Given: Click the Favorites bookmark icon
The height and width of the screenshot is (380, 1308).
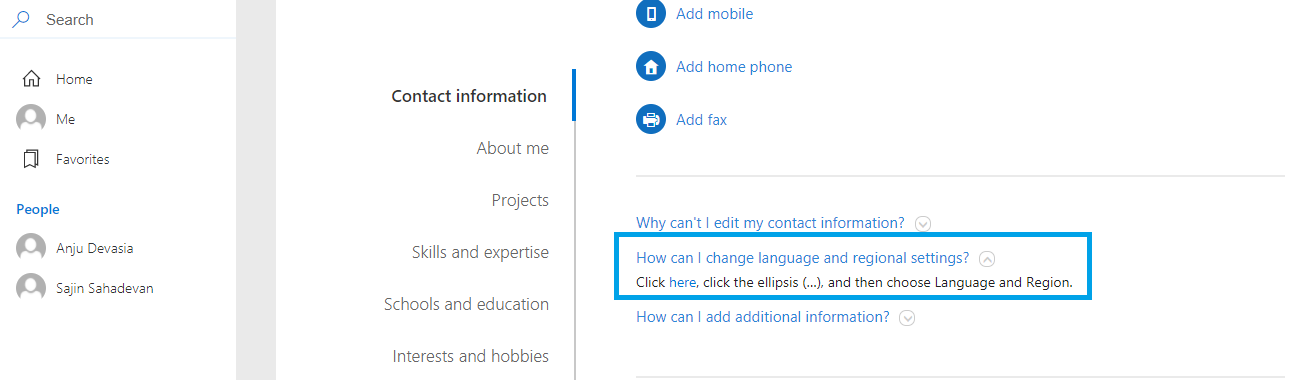Looking at the screenshot, I should tap(31, 159).
